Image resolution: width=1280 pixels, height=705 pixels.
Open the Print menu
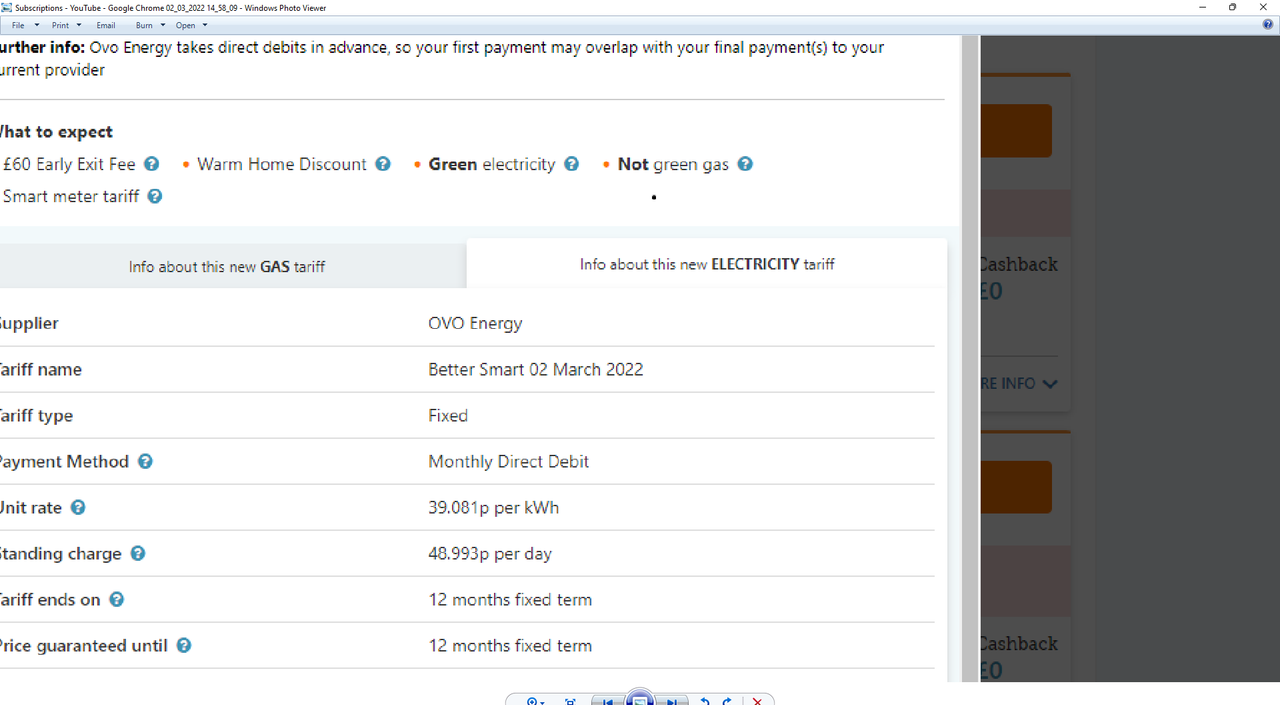coord(61,25)
